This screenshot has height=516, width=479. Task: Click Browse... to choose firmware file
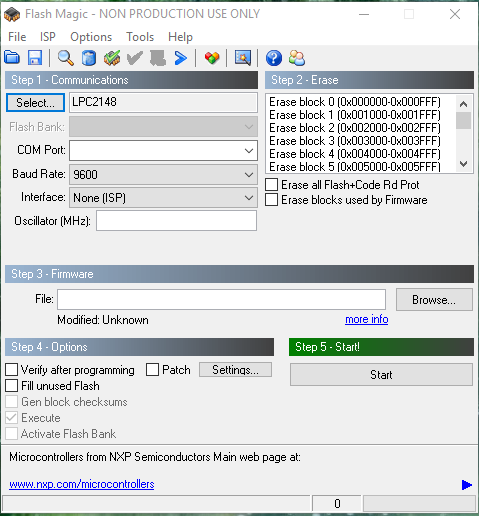434,300
